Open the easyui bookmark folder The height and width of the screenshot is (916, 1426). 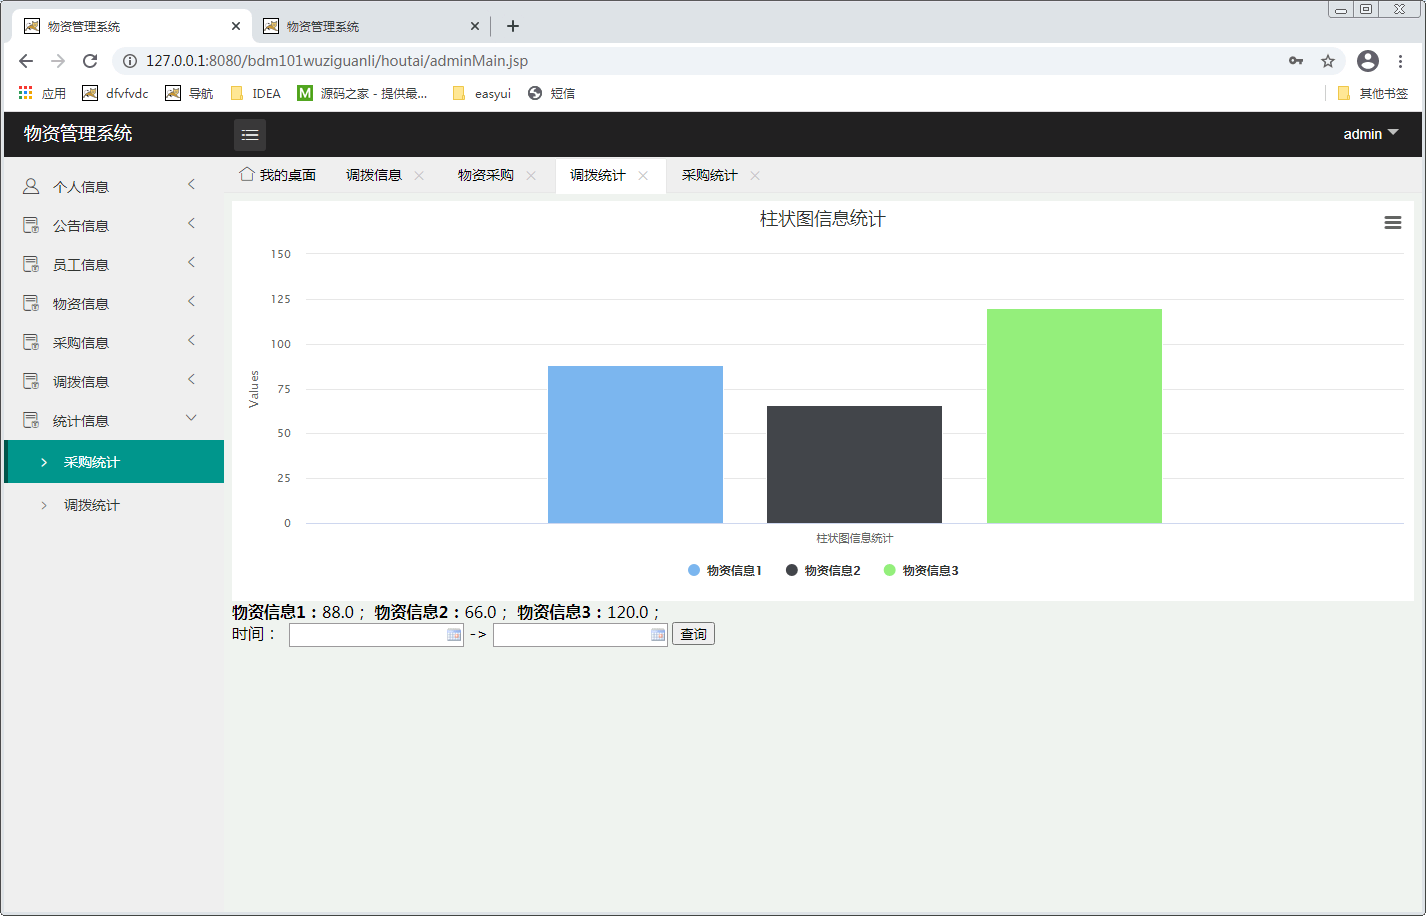(x=481, y=93)
